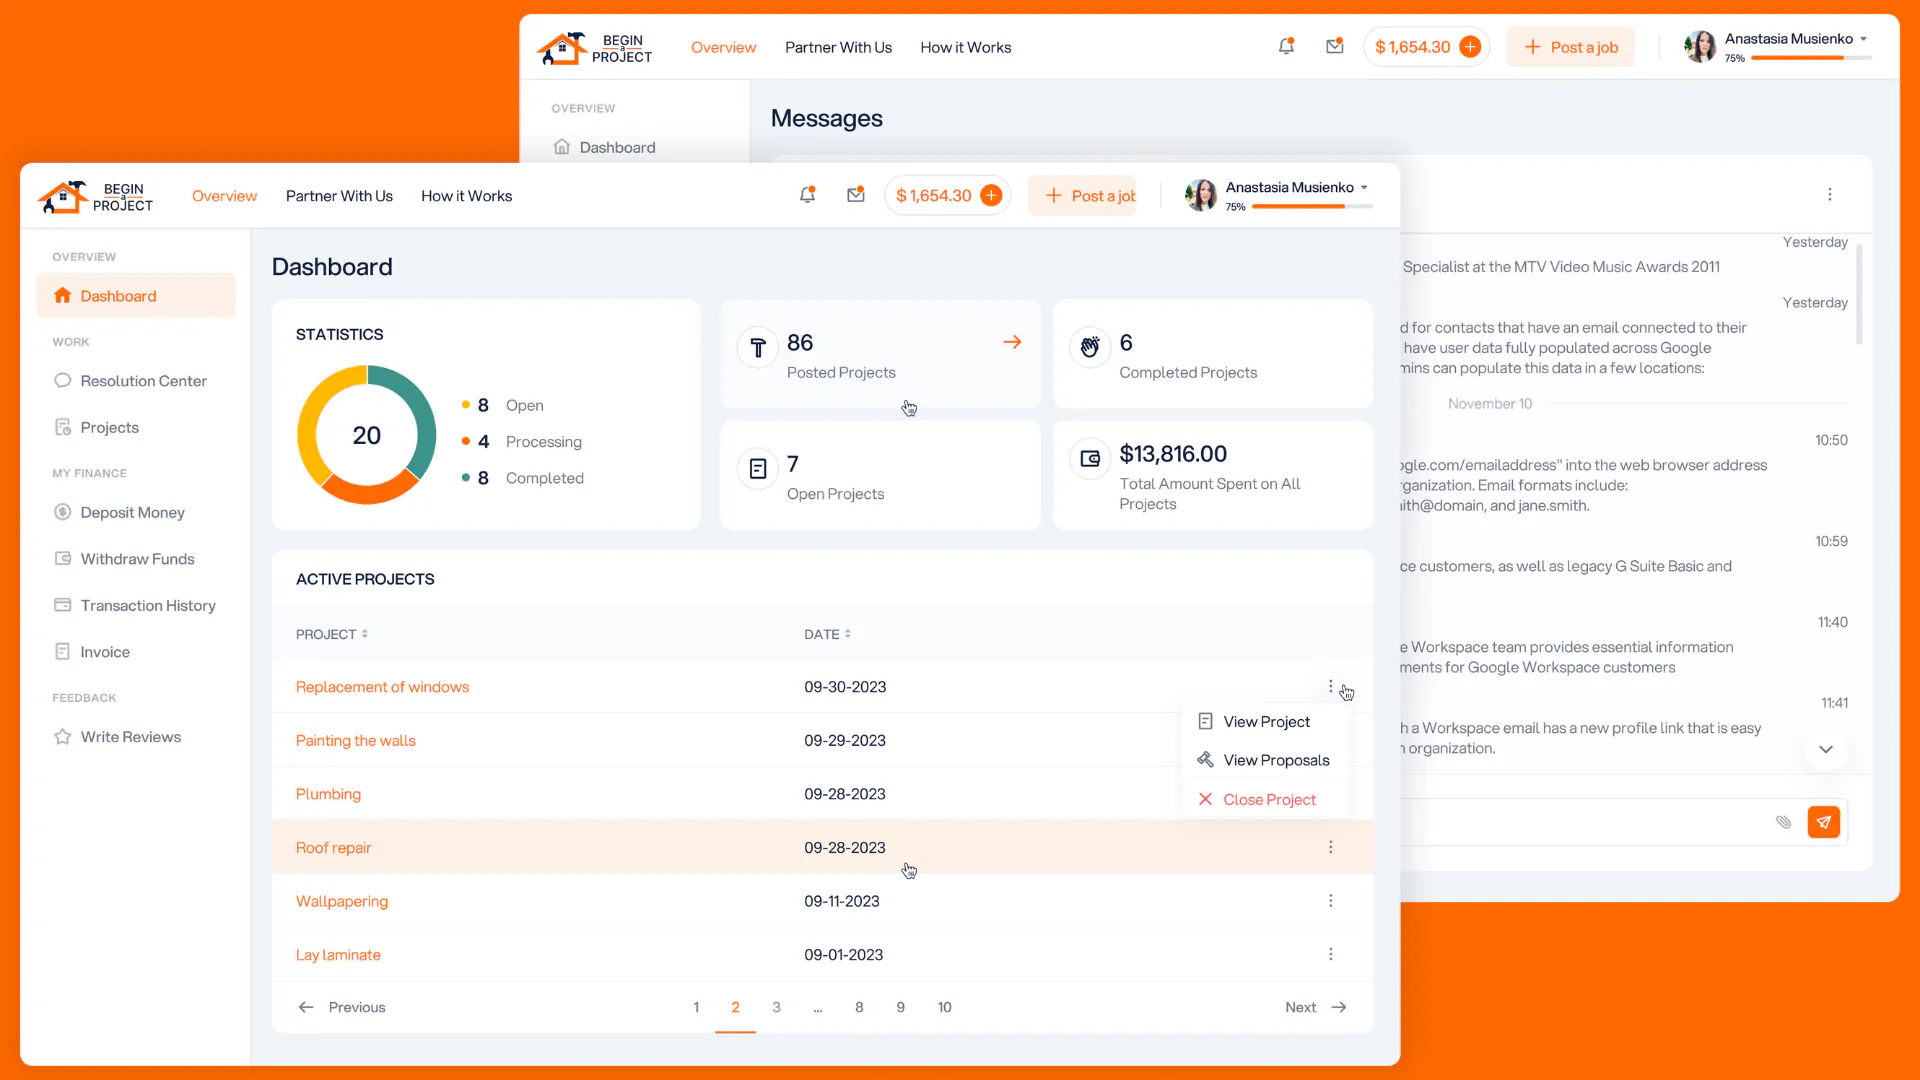Click the 75% profile progress bar in Messages window
The width and height of the screenshot is (1920, 1080).
pos(1811,58)
